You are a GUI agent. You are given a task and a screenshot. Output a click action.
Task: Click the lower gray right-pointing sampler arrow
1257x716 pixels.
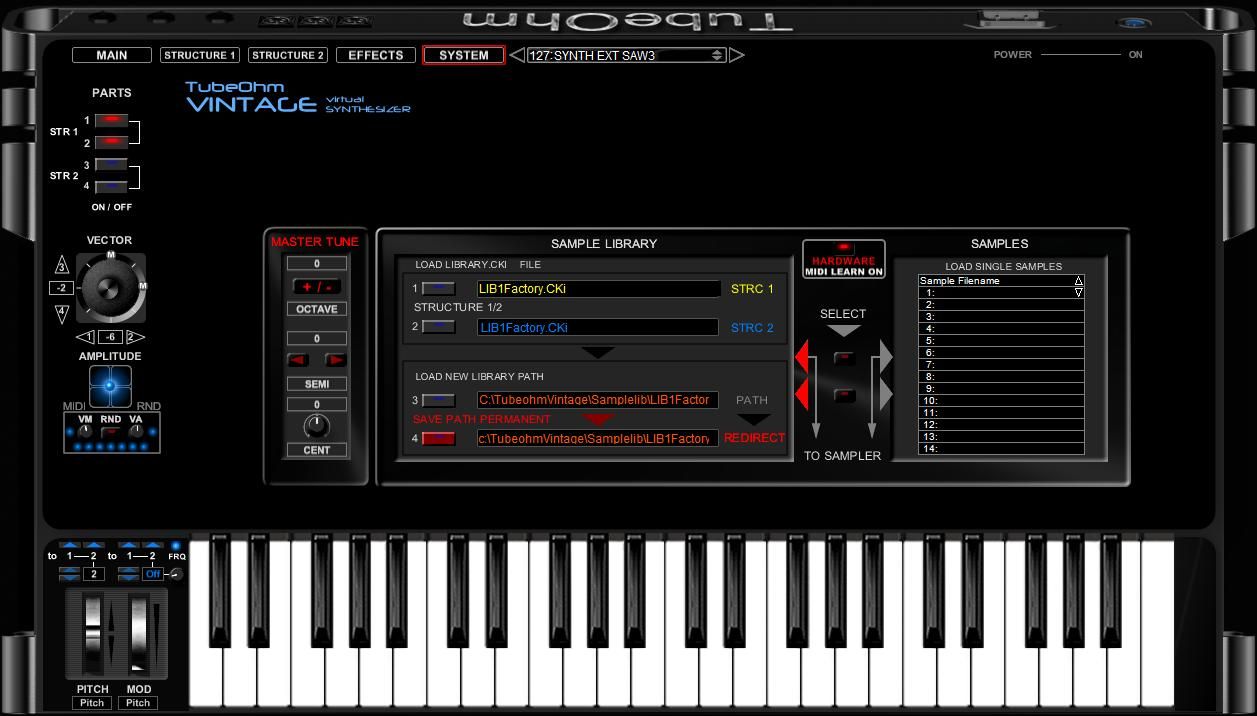click(x=885, y=394)
